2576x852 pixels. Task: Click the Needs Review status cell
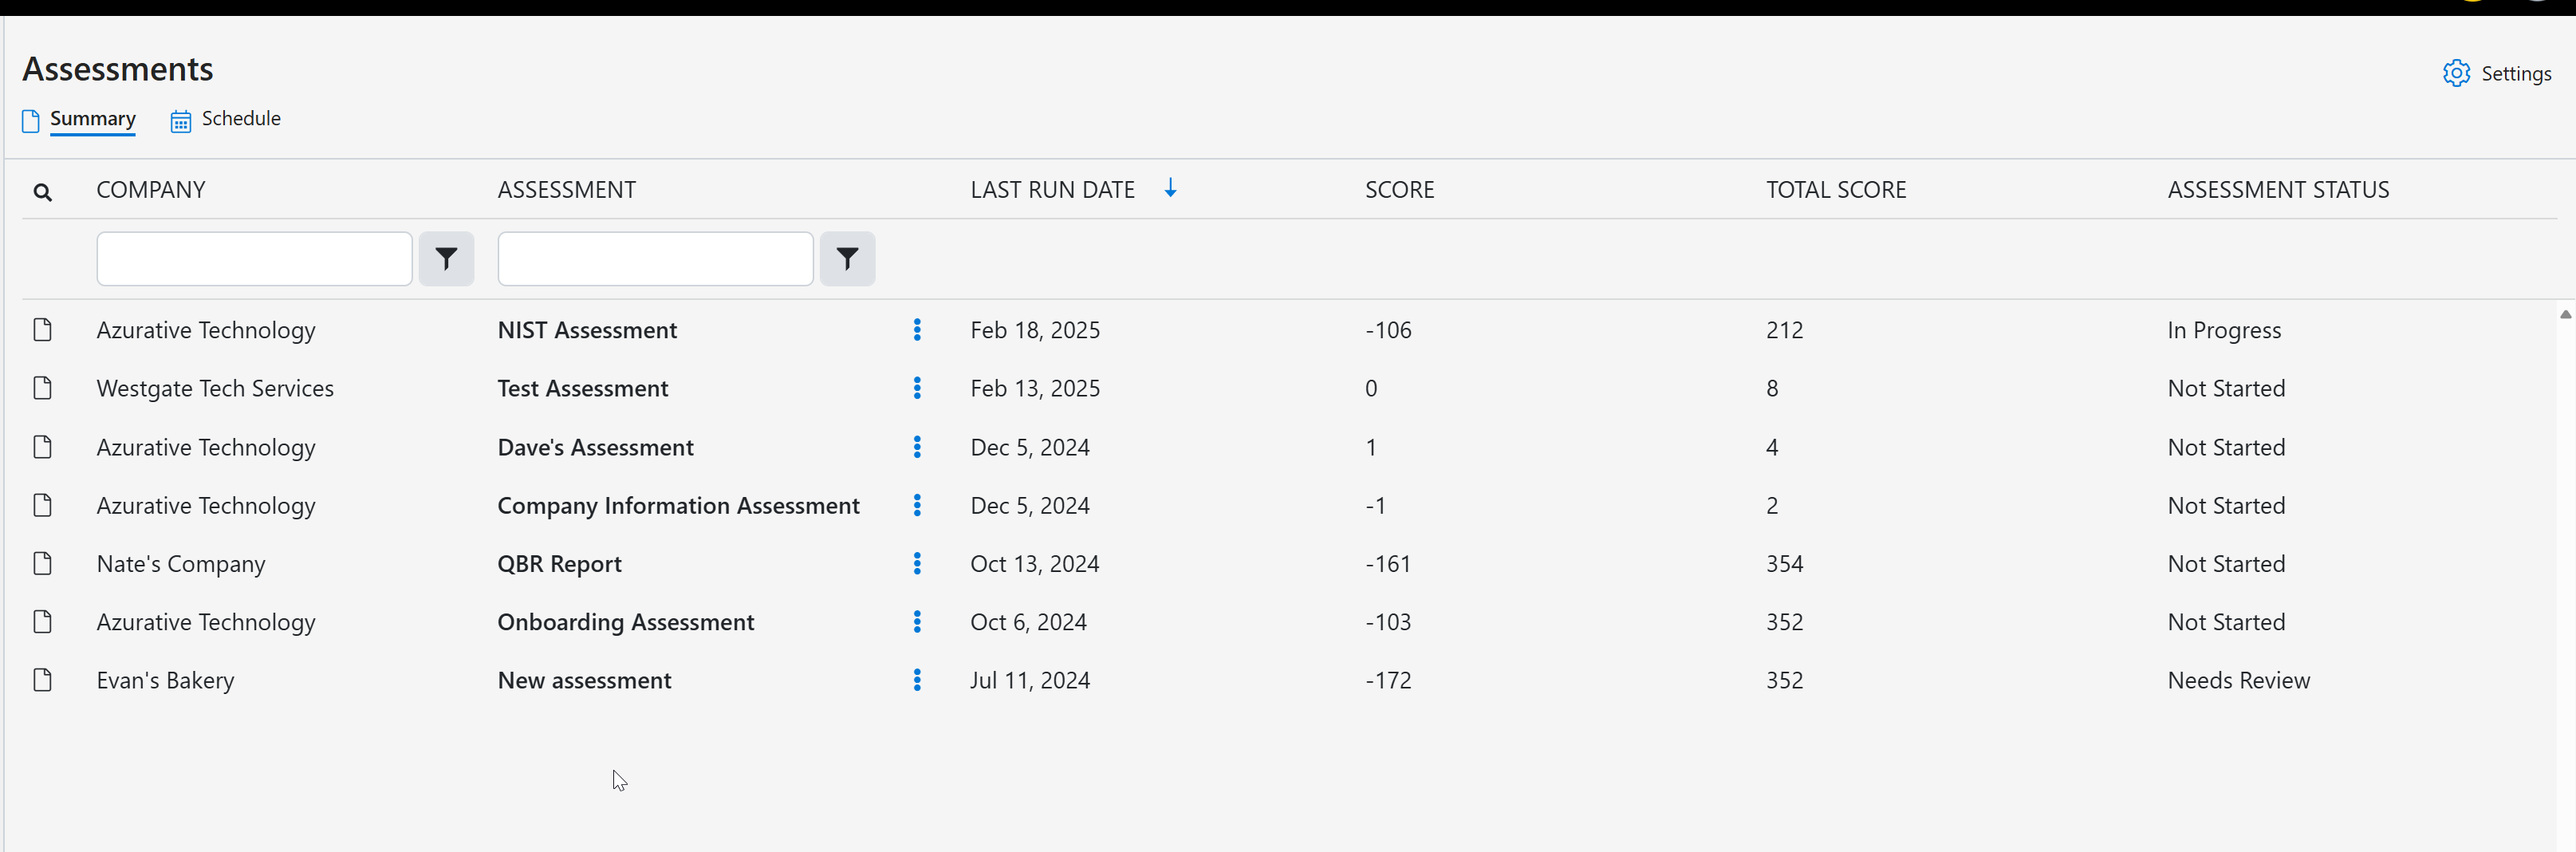(2238, 680)
